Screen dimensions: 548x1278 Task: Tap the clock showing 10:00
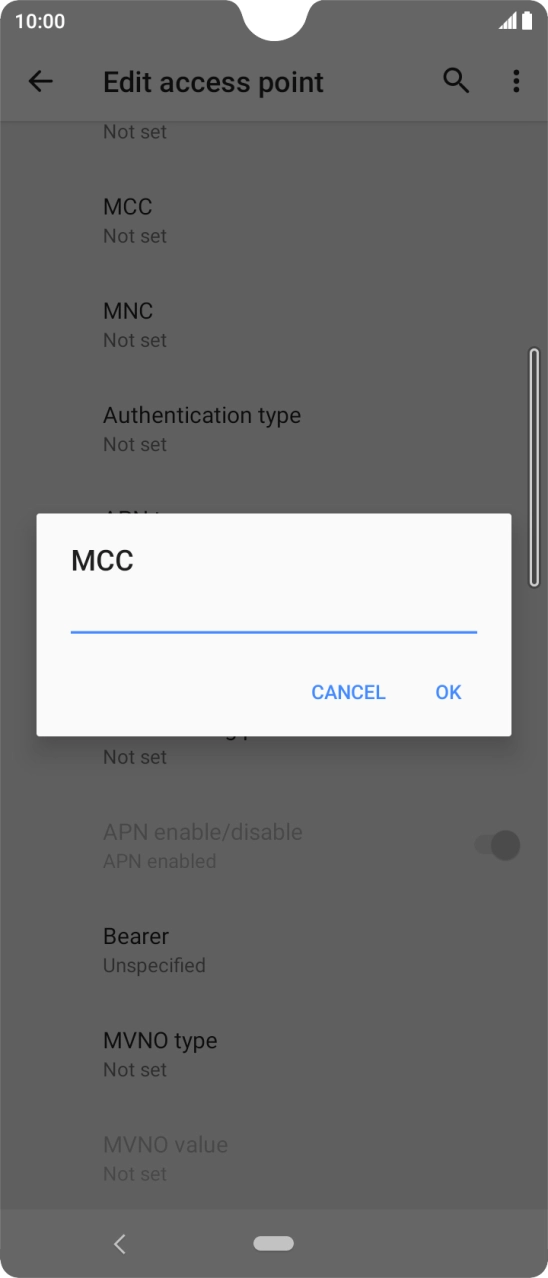tap(40, 21)
